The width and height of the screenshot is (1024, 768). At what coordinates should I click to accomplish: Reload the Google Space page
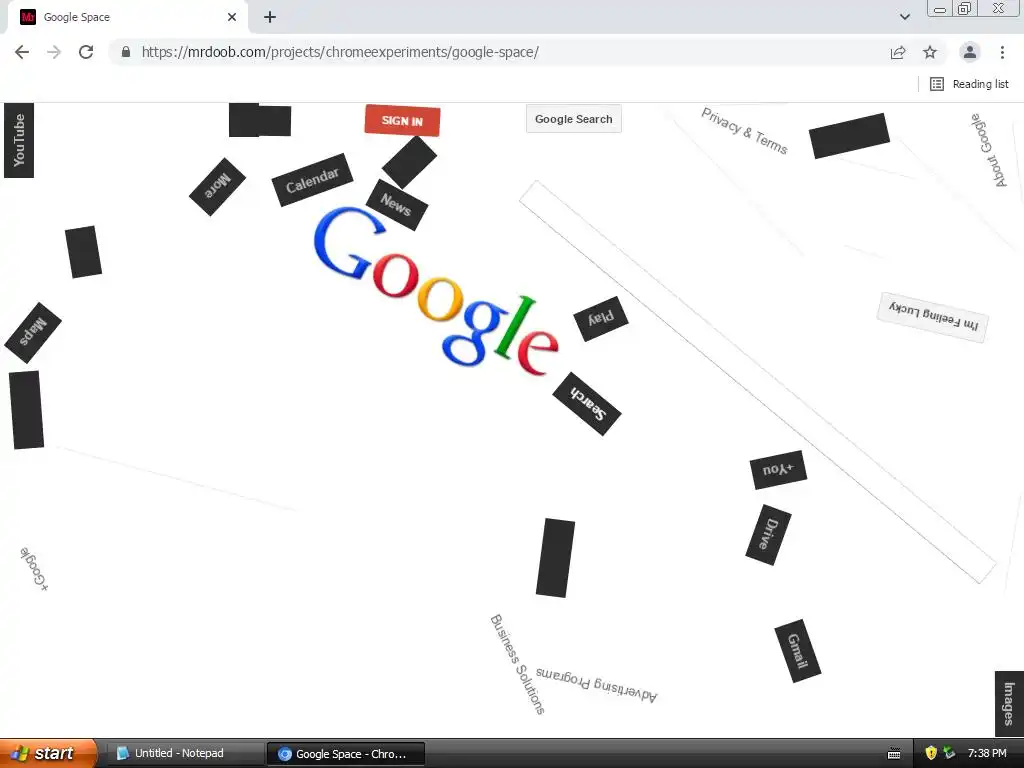click(86, 52)
